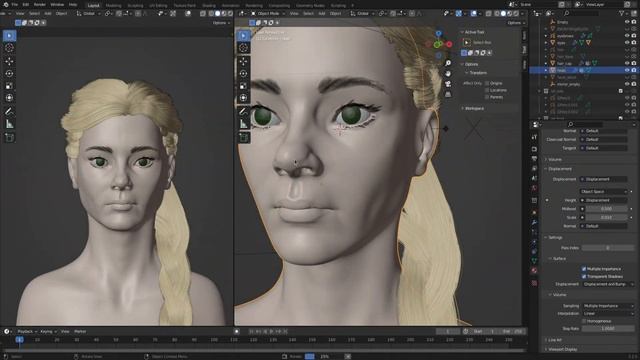Enable Affect Only Origins checkbox

487,83
